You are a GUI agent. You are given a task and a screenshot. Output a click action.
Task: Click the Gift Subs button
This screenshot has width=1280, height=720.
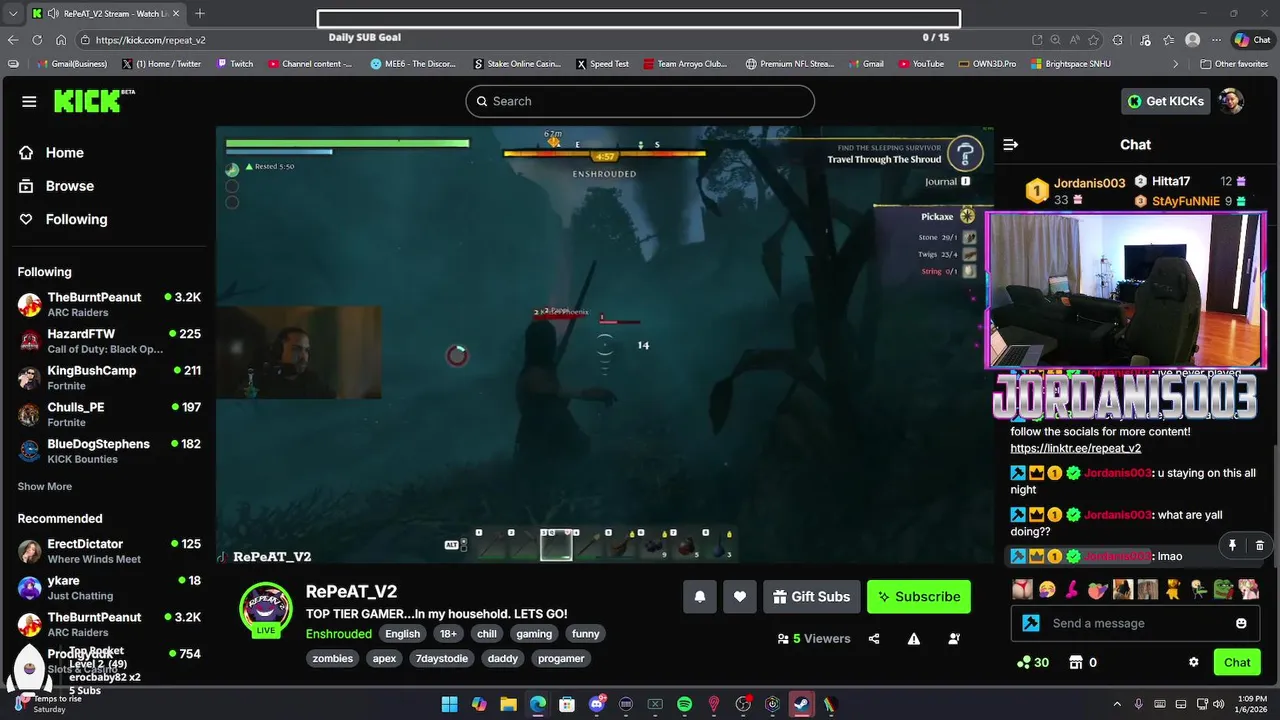click(x=811, y=597)
